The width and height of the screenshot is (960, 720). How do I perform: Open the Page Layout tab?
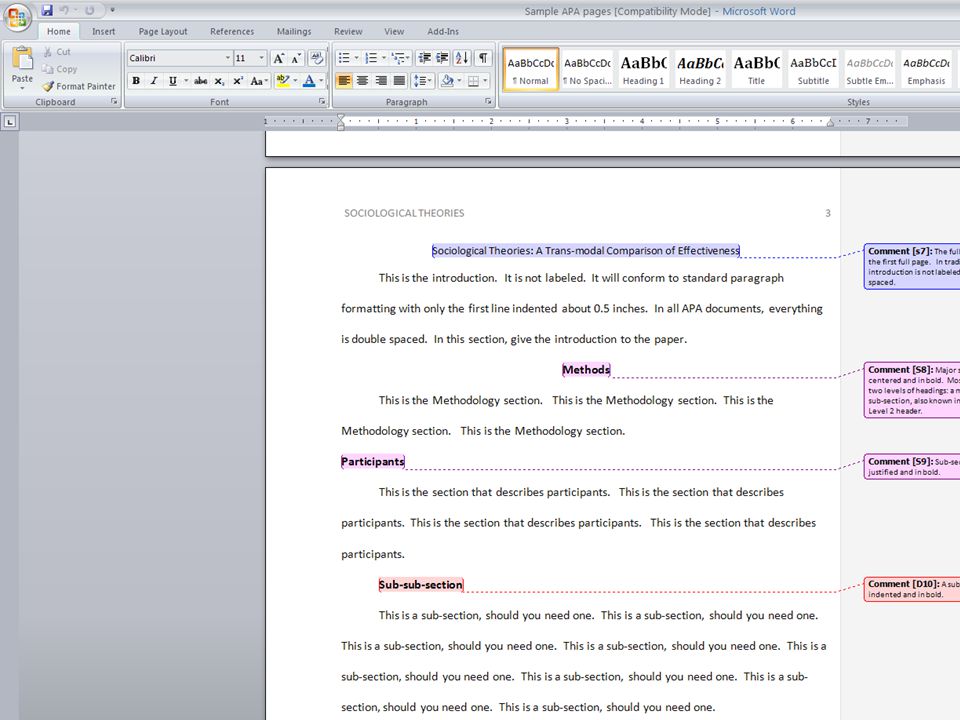[x=163, y=31]
